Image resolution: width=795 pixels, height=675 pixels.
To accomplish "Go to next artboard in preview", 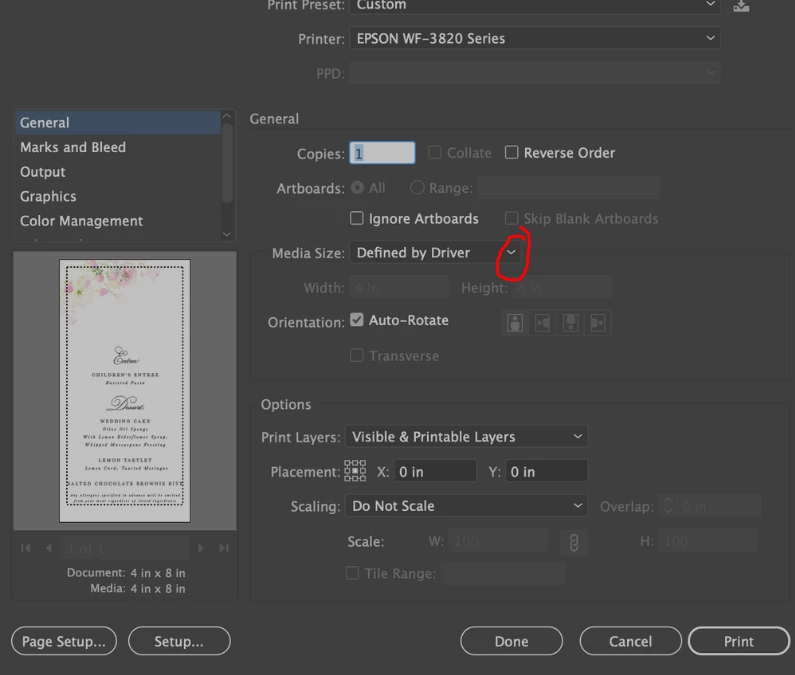I will 201,548.
